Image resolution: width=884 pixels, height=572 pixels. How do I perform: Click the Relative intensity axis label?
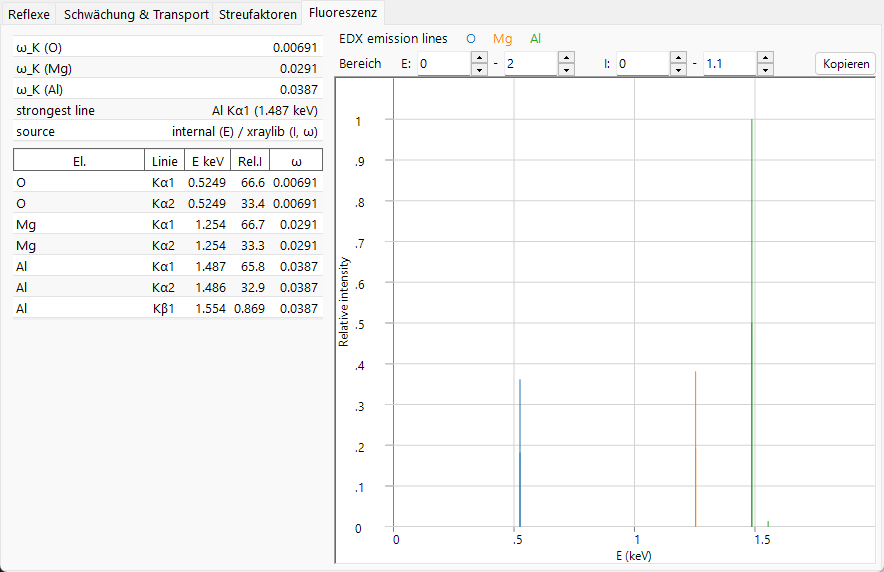click(343, 302)
